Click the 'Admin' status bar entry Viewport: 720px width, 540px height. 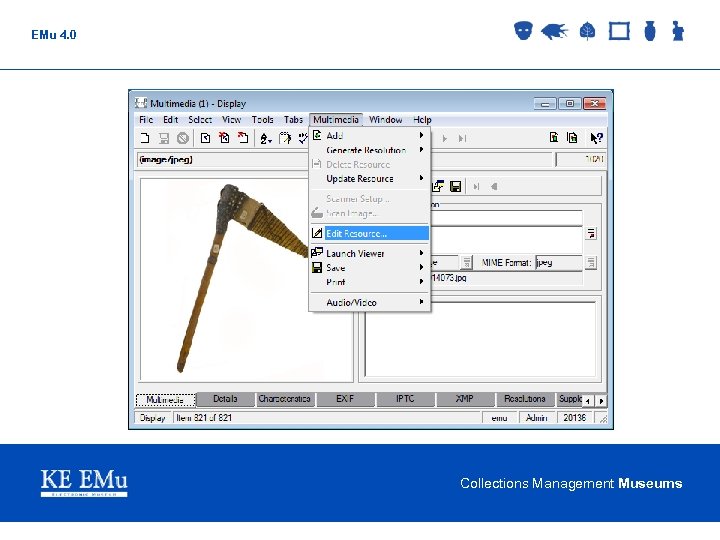pyautogui.click(x=536, y=418)
